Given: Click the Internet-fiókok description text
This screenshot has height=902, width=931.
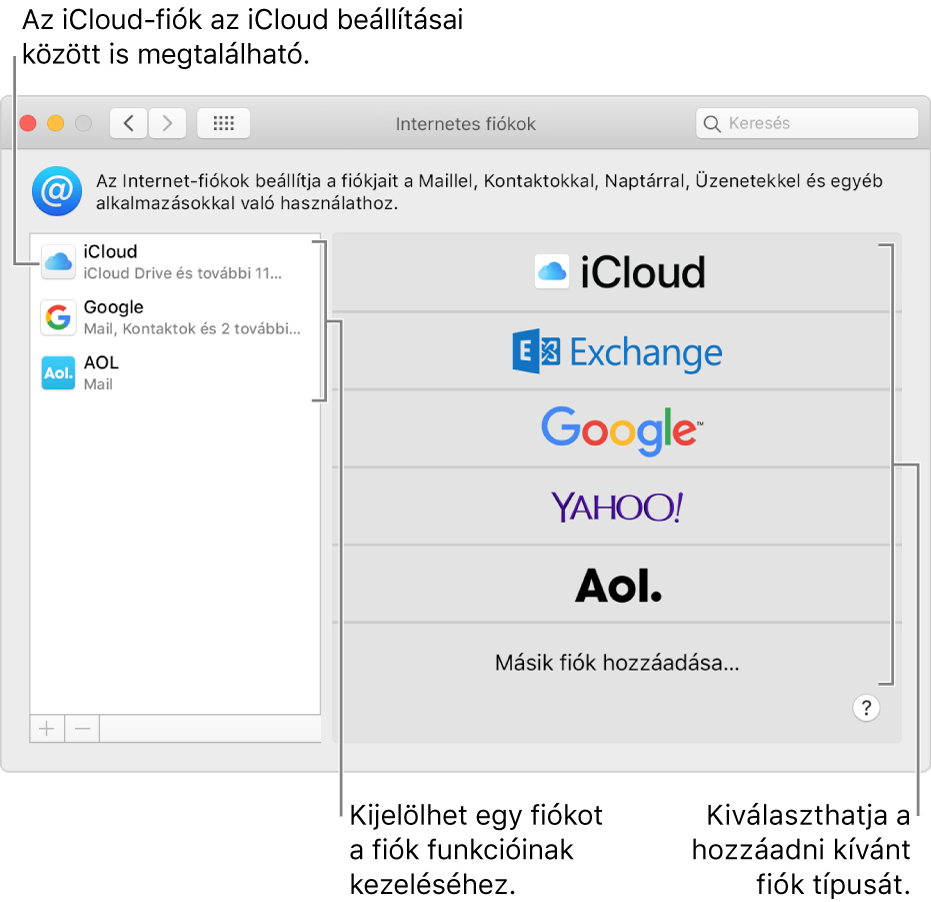Looking at the screenshot, I should coord(489,191).
